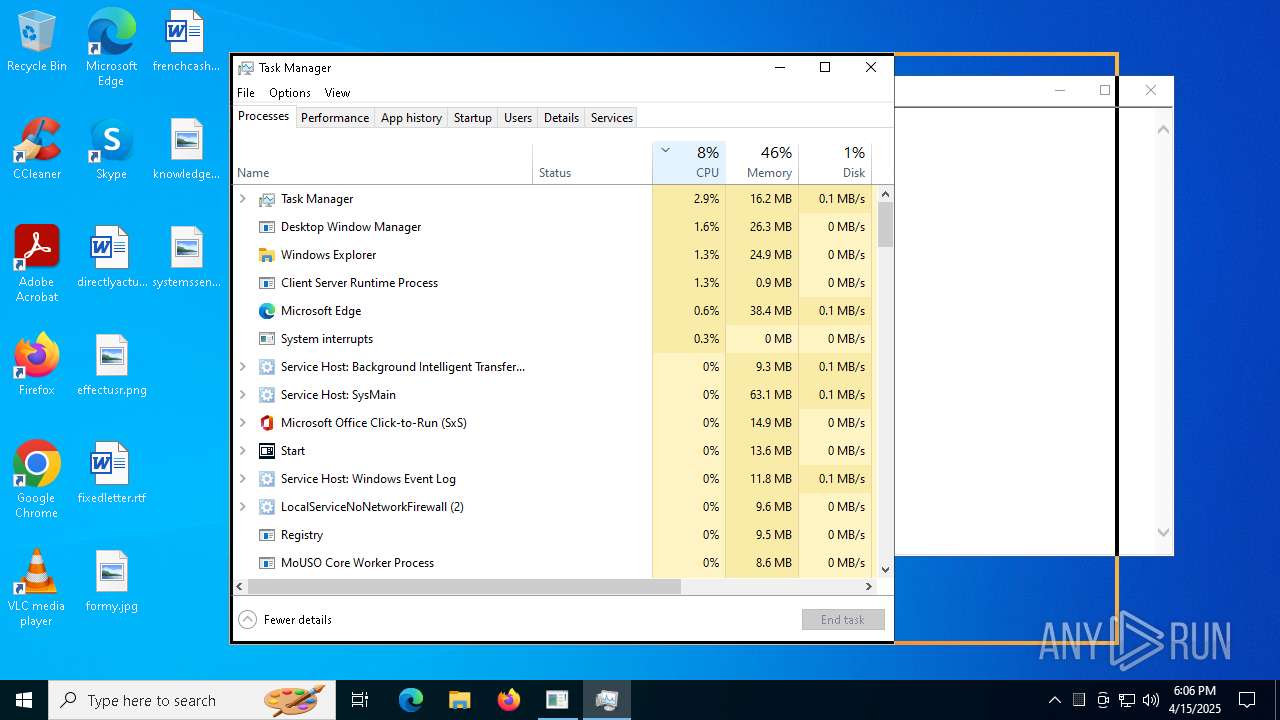Click the Task Manager process icon

click(x=267, y=199)
